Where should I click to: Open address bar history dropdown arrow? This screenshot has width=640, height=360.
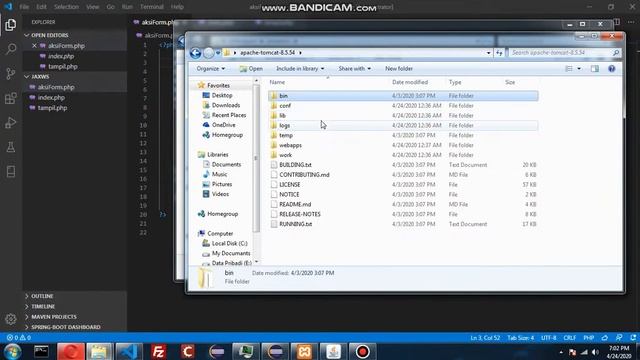pos(488,53)
